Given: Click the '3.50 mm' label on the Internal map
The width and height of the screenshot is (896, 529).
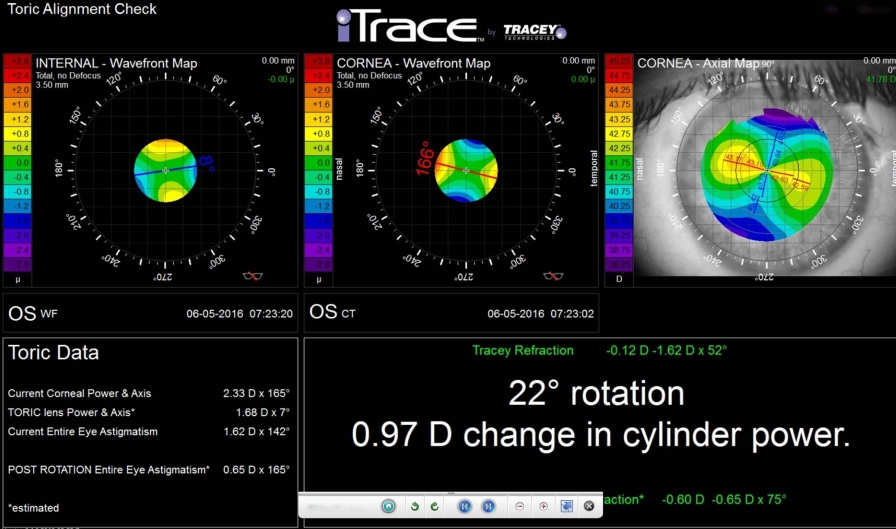Looking at the screenshot, I should click(x=52, y=85).
